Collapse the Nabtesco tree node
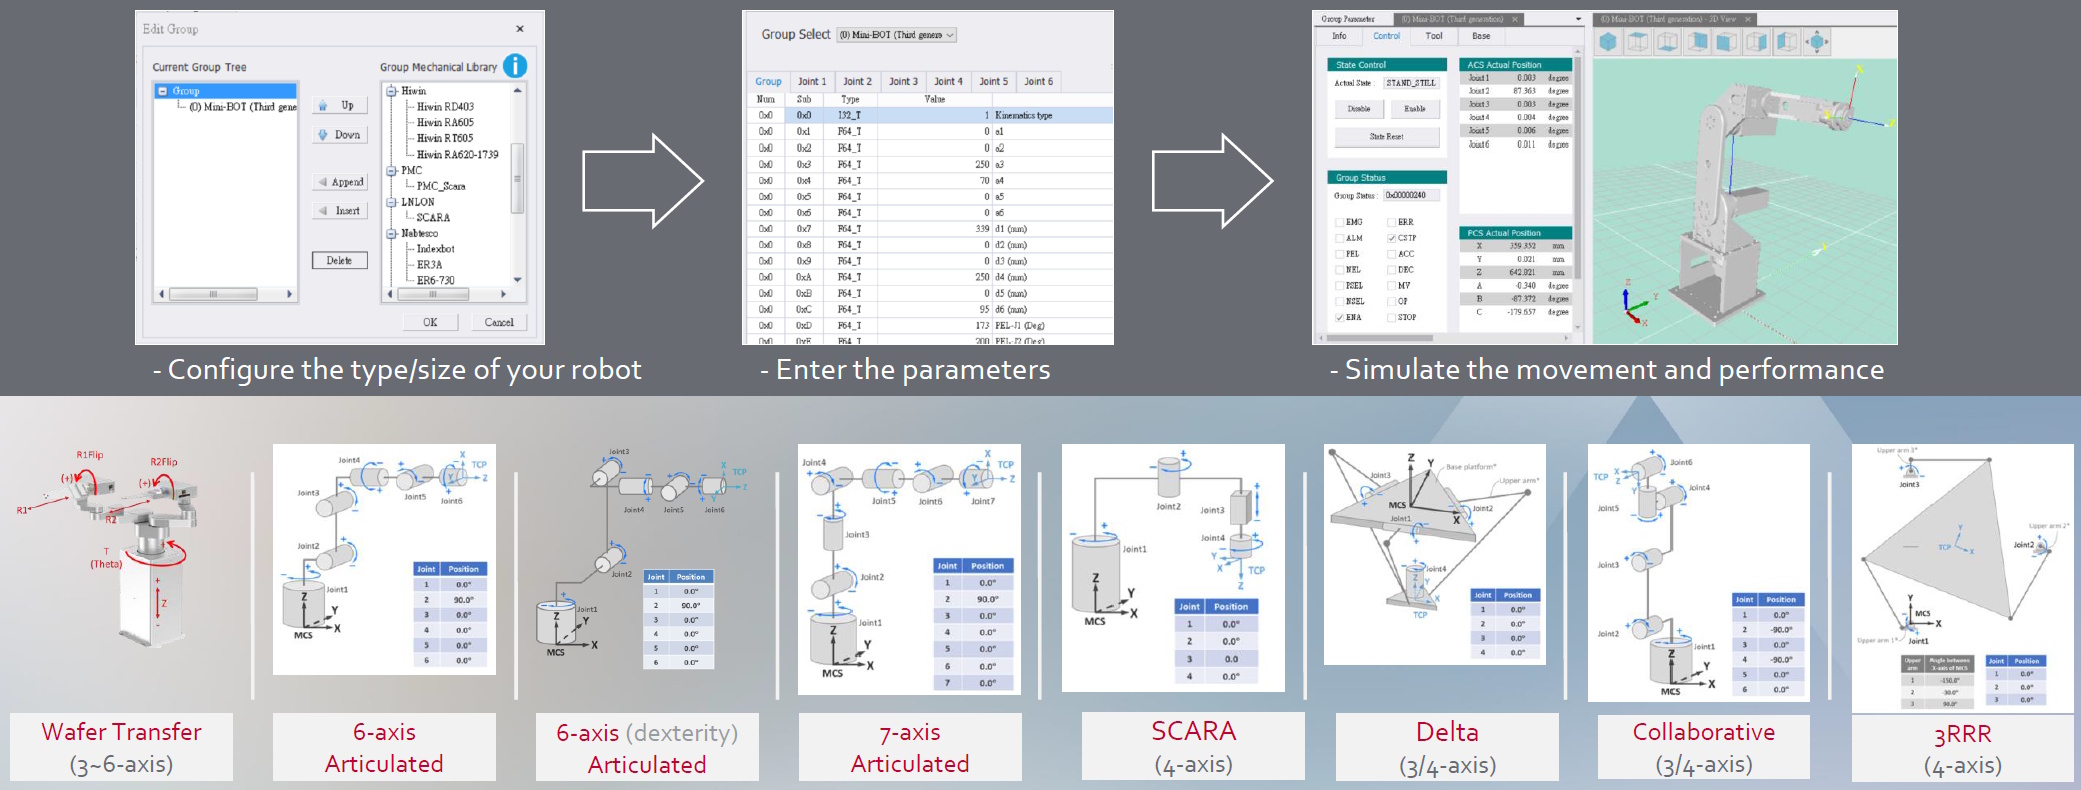Image resolution: width=2081 pixels, height=790 pixels. (392, 234)
